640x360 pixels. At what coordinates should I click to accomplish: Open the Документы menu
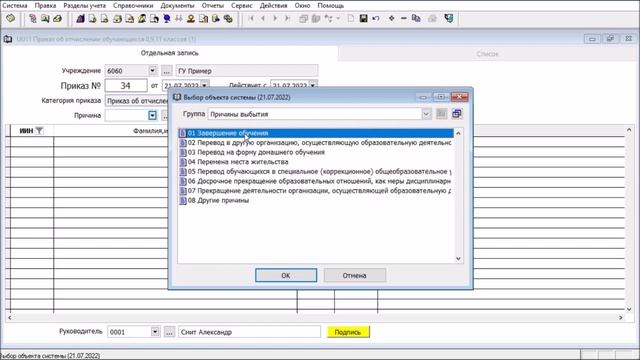tap(178, 6)
